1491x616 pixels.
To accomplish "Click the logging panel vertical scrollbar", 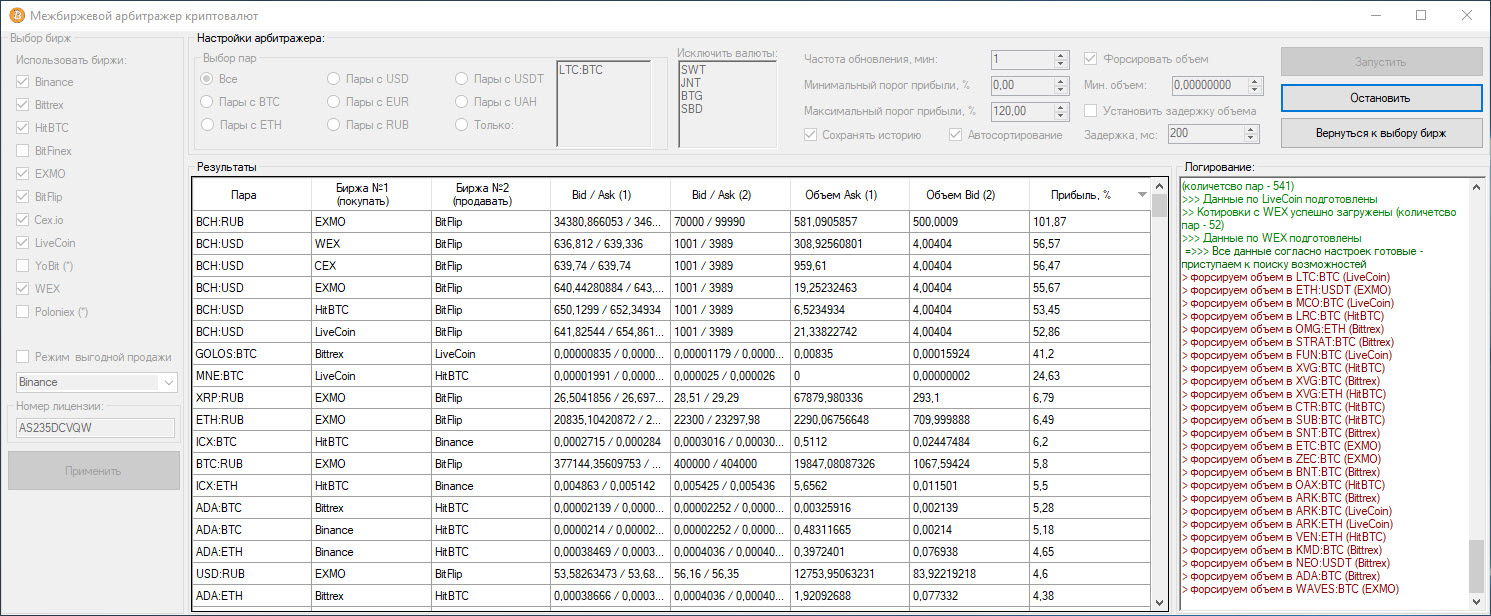I will click(1475, 395).
